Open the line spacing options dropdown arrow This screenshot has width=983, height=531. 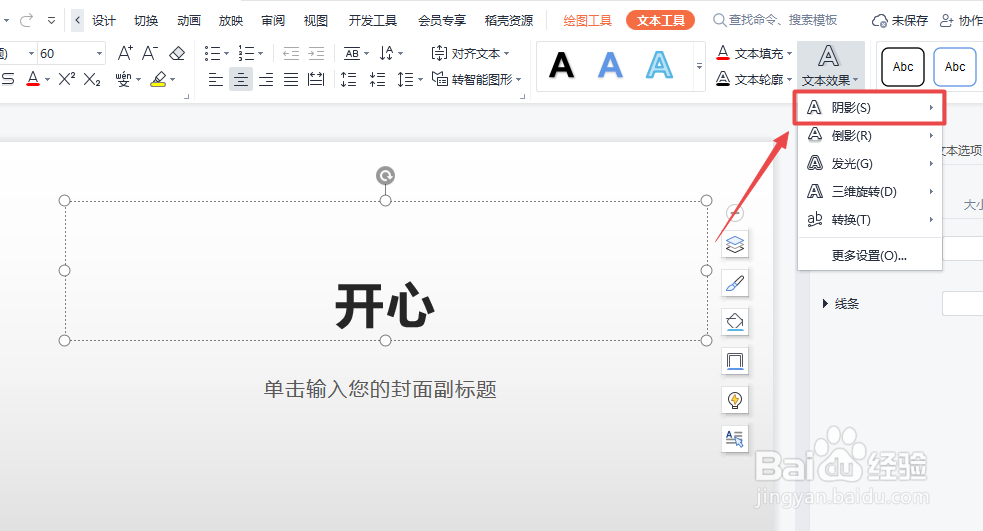pos(421,80)
